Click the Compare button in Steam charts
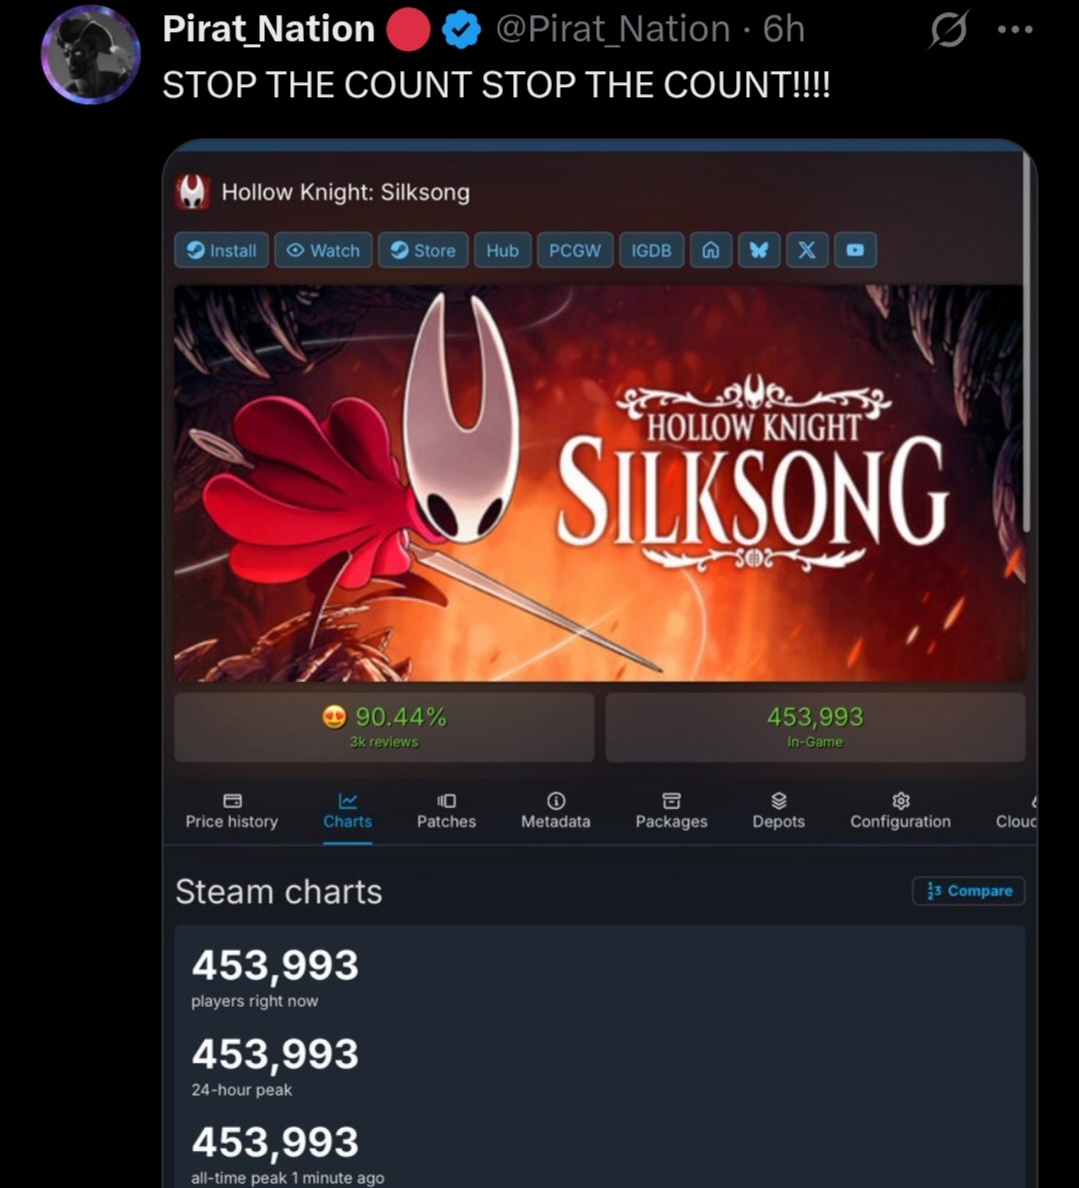1079x1188 pixels. pyautogui.click(x=969, y=891)
